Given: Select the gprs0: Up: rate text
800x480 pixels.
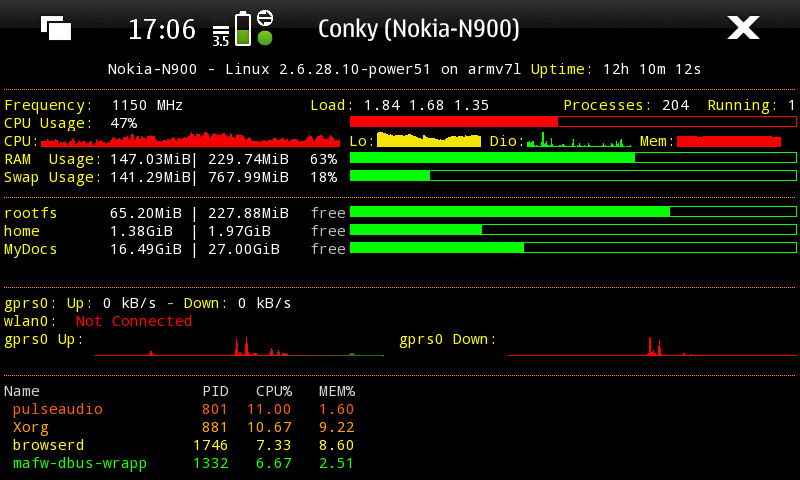Looking at the screenshot, I should (80, 304).
